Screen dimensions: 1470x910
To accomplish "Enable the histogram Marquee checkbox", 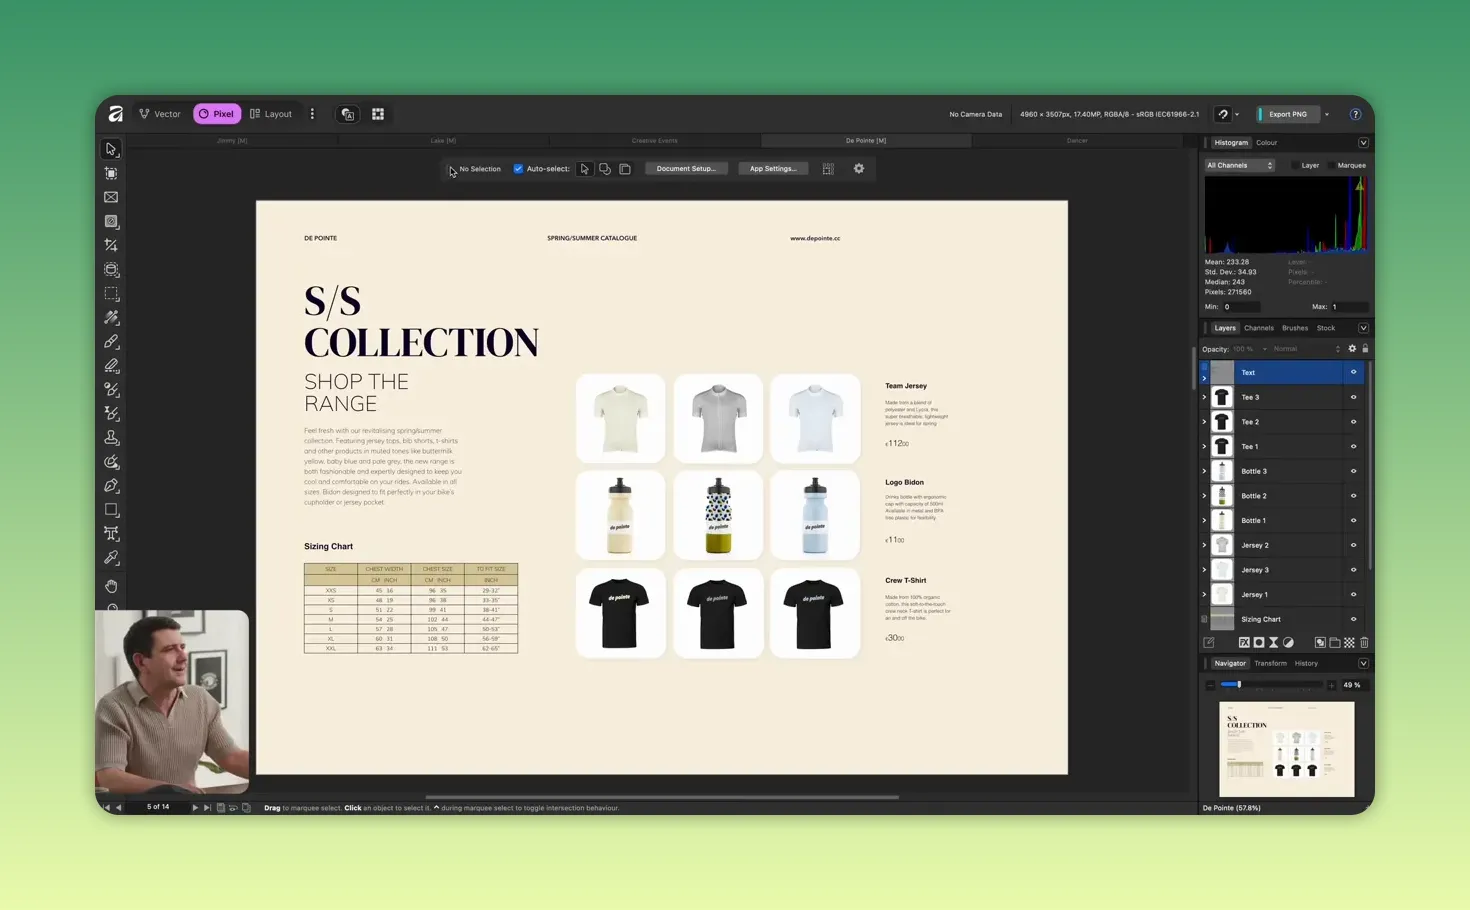I will click(x=1332, y=165).
